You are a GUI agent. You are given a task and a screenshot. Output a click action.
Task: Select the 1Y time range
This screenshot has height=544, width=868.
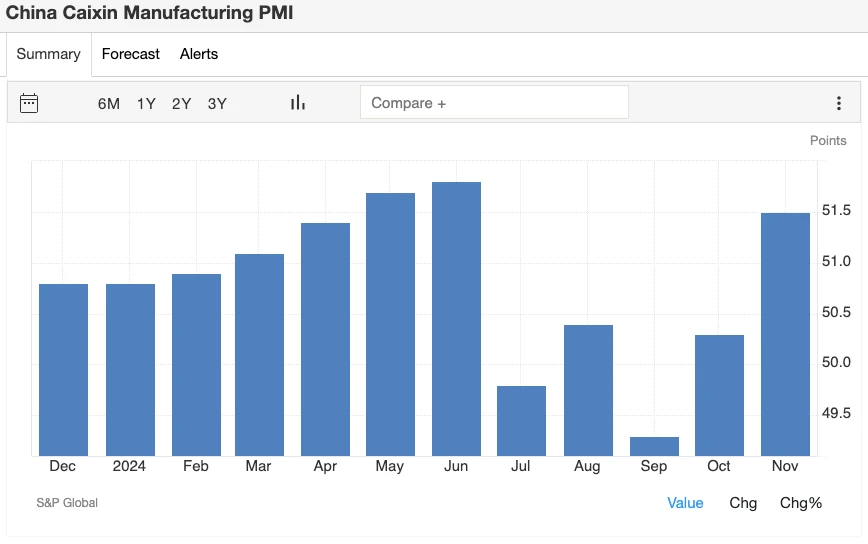(x=146, y=103)
